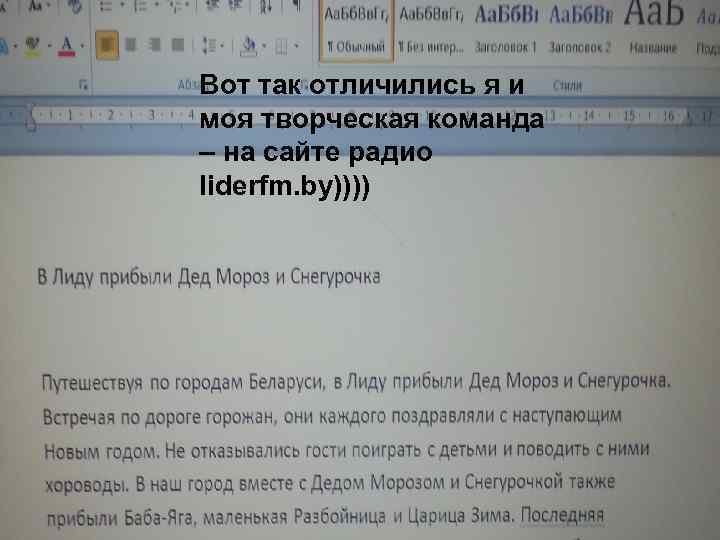The height and width of the screenshot is (540, 720).
Task: Click the decrease indent icon
Action: (212, 5)
